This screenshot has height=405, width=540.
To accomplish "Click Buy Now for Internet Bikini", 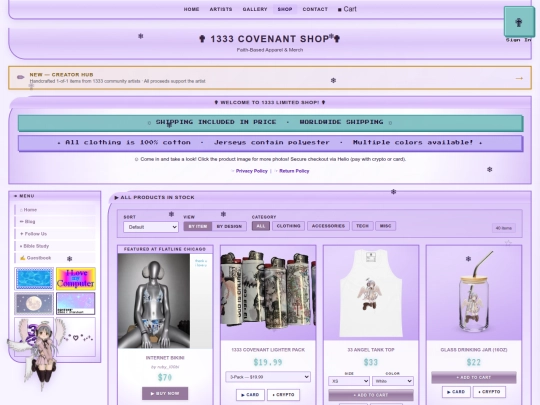I will pyautogui.click(x=165, y=393).
